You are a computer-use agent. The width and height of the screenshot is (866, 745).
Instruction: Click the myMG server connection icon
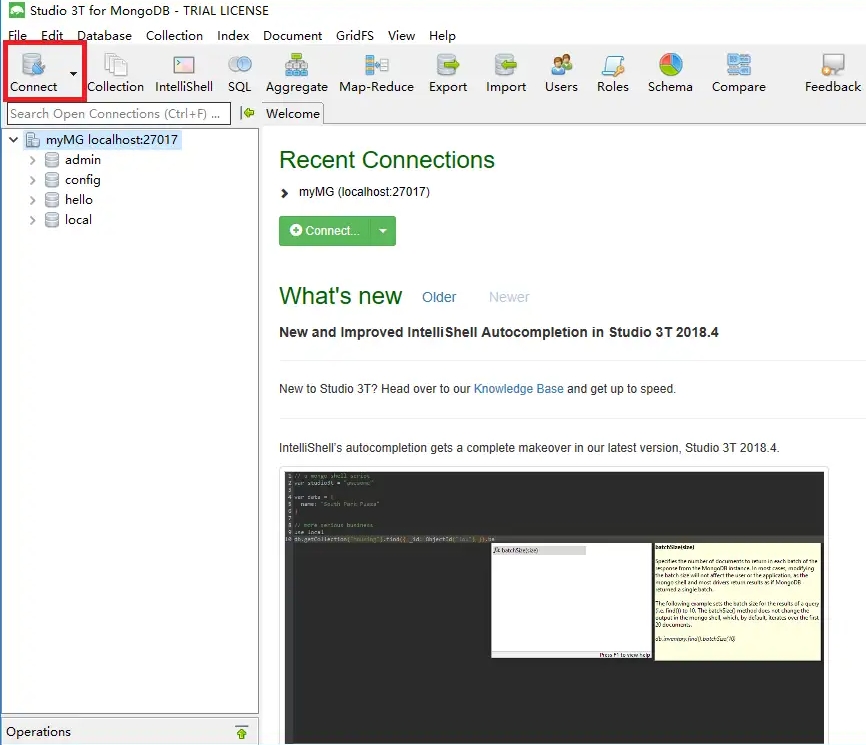[33, 140]
